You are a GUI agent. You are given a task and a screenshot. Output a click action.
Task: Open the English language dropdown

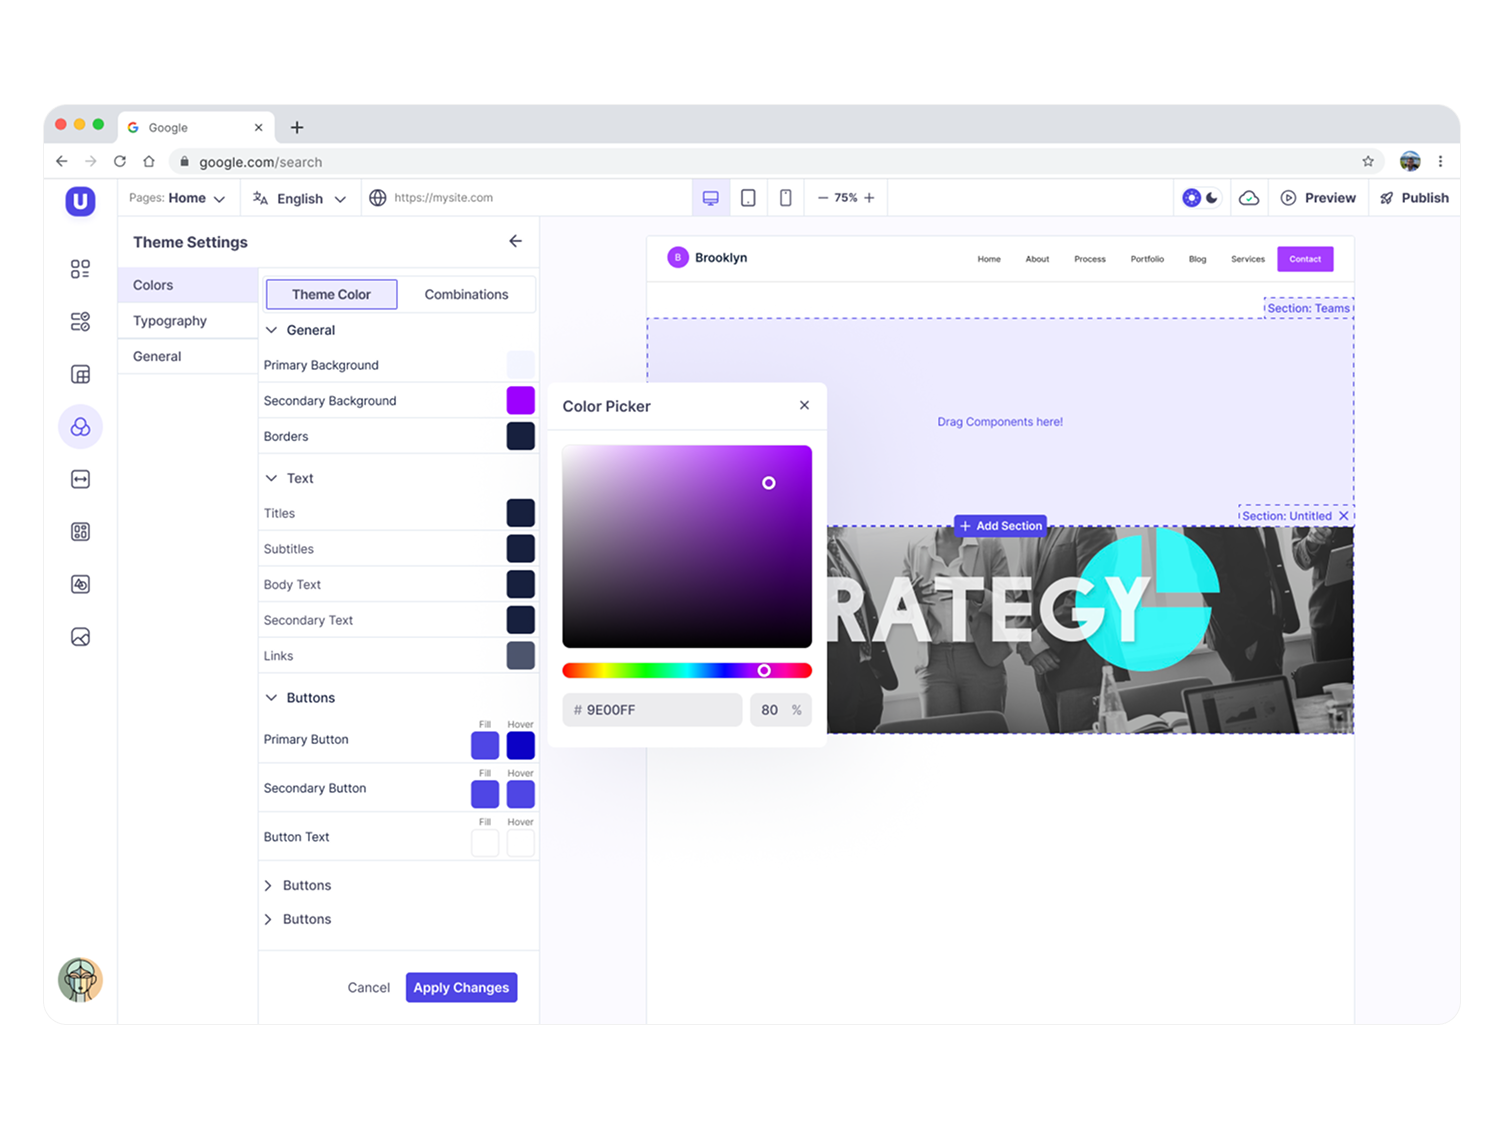click(x=299, y=199)
